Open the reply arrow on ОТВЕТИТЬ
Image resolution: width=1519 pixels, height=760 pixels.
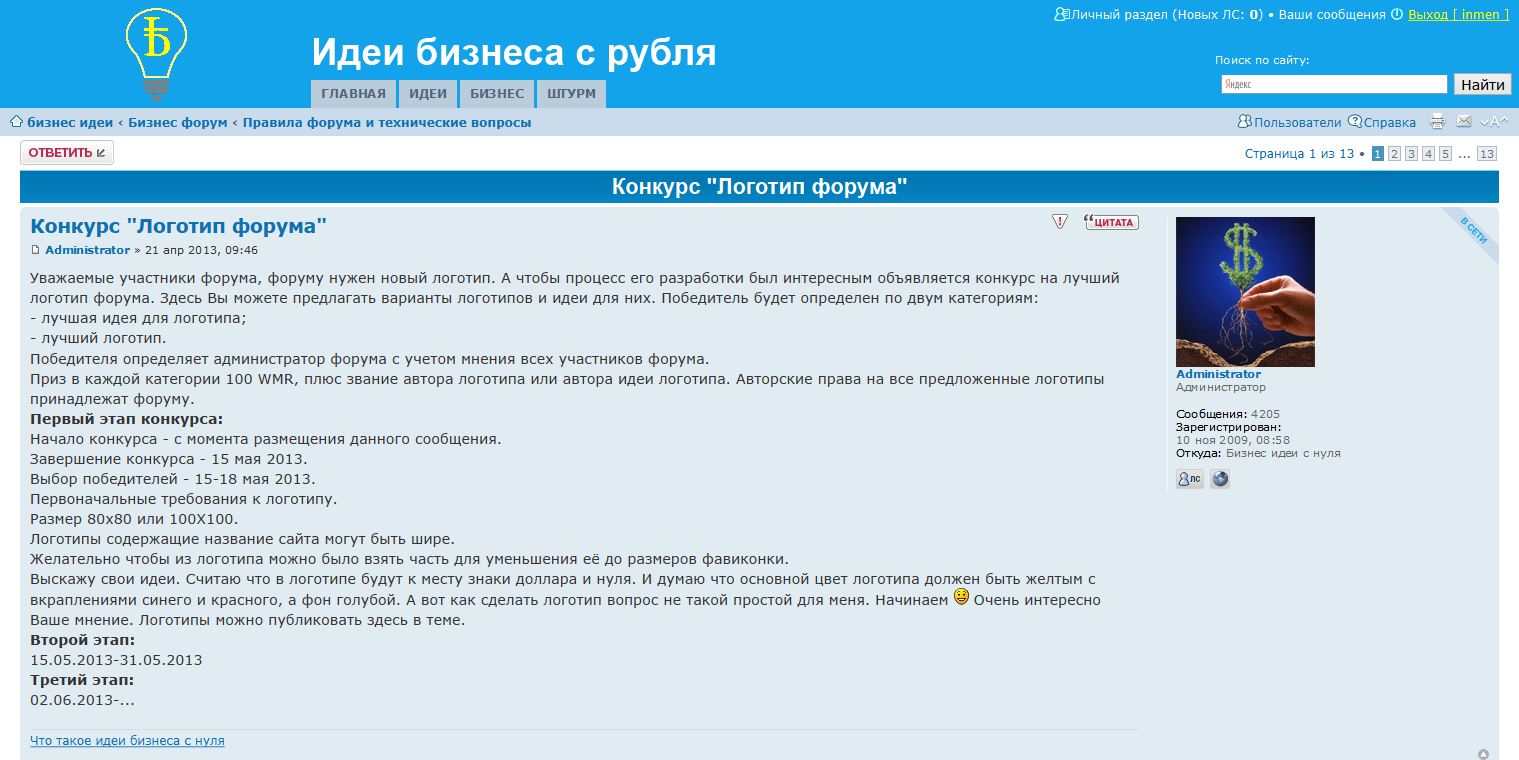point(100,152)
